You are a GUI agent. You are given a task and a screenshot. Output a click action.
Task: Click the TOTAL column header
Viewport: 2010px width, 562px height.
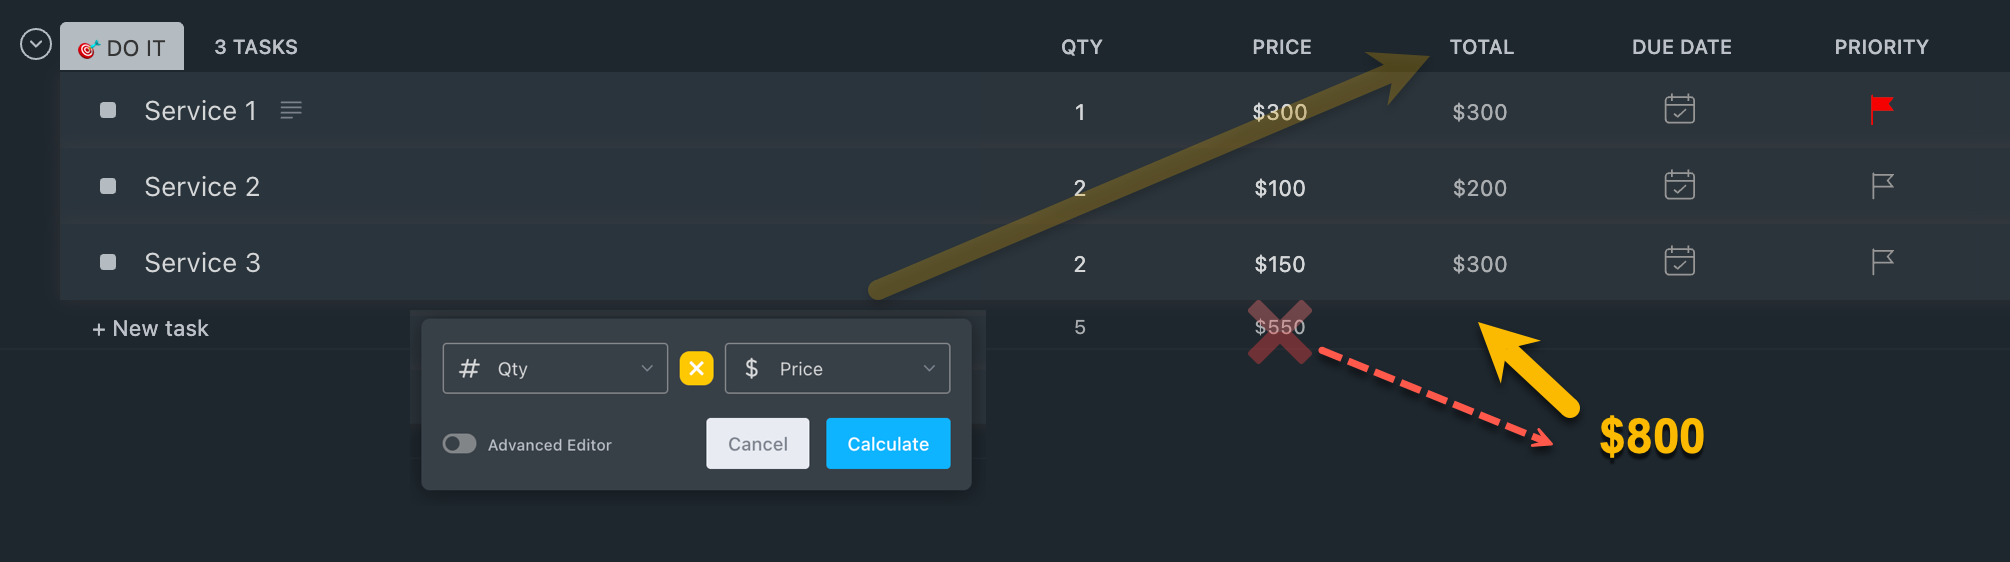[x=1481, y=47]
